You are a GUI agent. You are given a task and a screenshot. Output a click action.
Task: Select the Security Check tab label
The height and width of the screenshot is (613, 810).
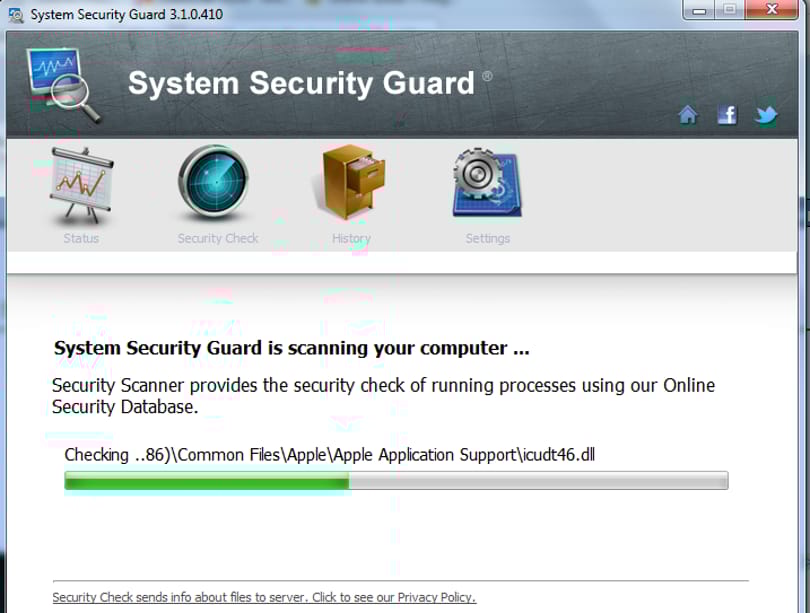point(218,239)
